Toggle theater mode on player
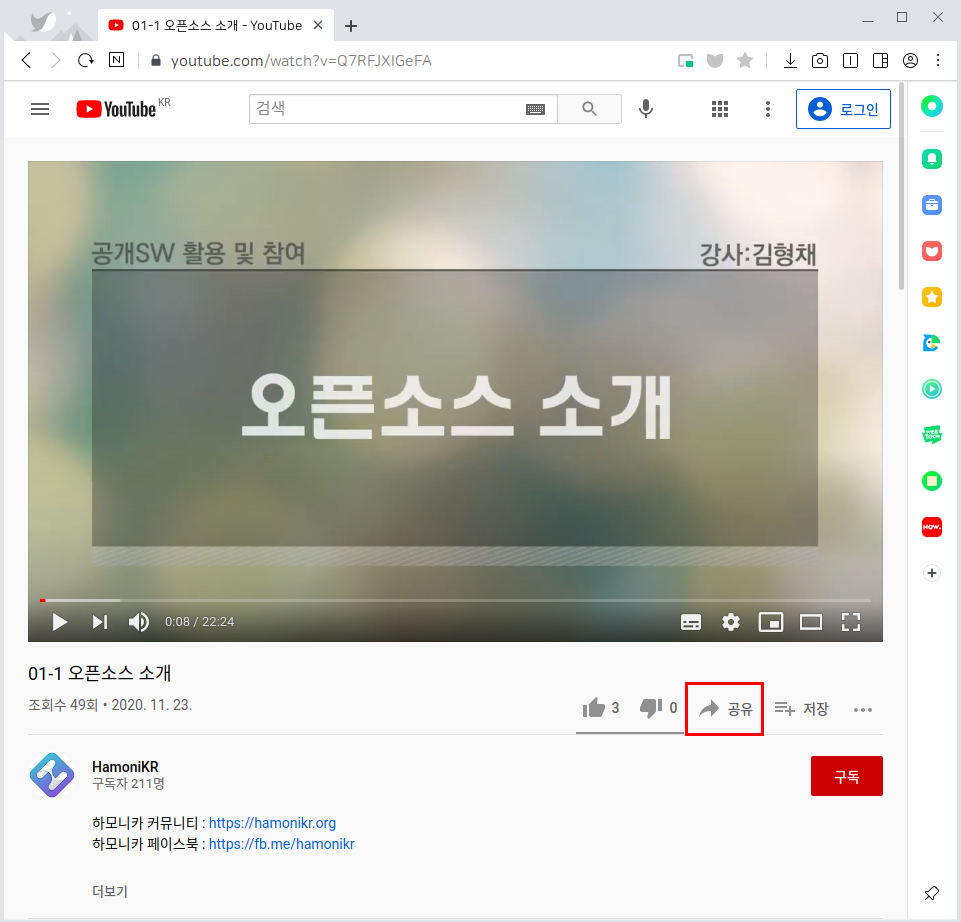Screen dimensions: 961x922 tap(811, 622)
